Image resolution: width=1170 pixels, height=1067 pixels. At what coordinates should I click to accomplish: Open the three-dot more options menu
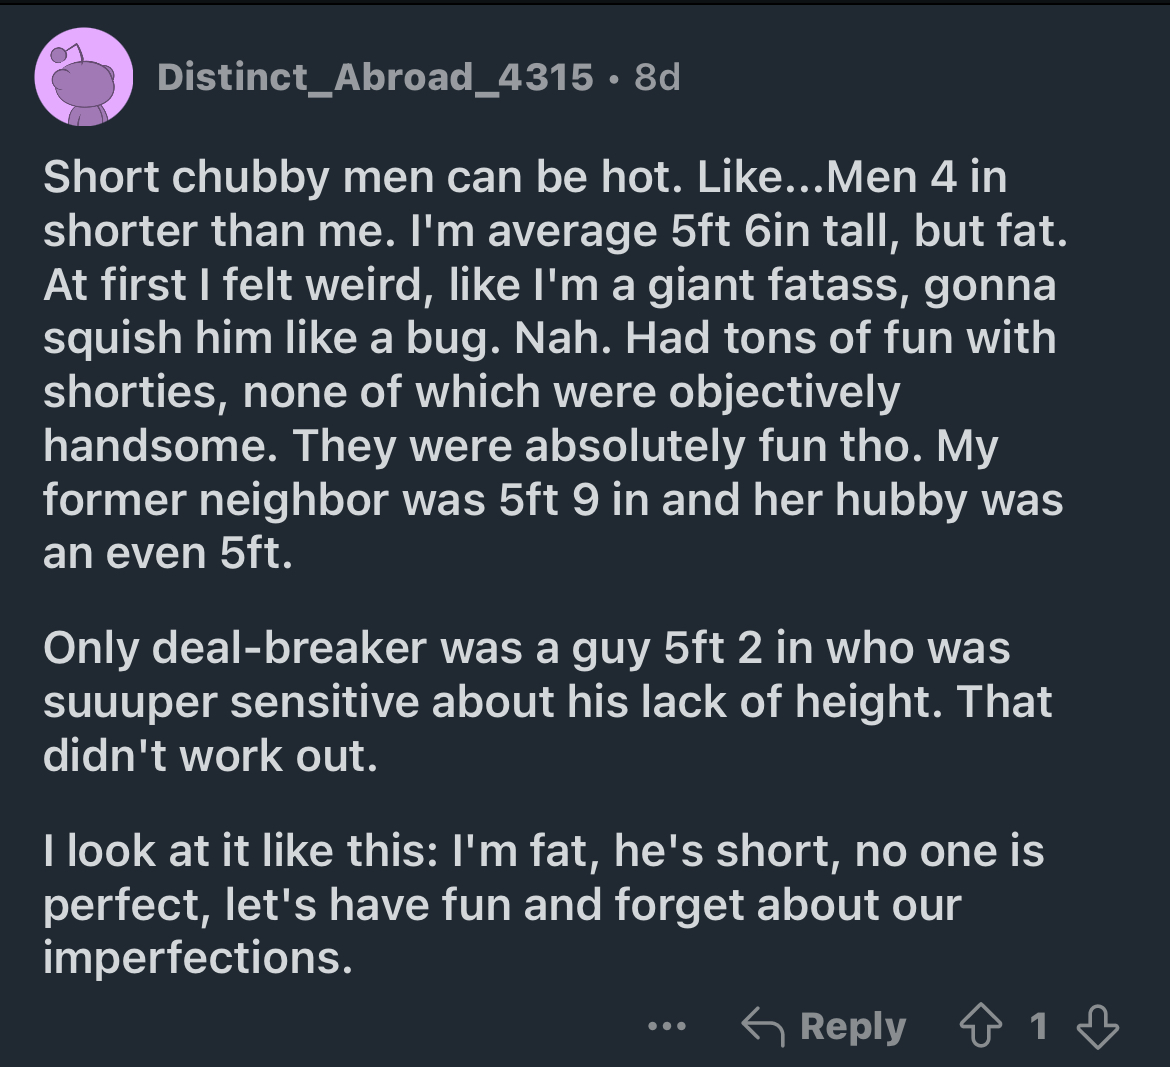click(x=667, y=1026)
